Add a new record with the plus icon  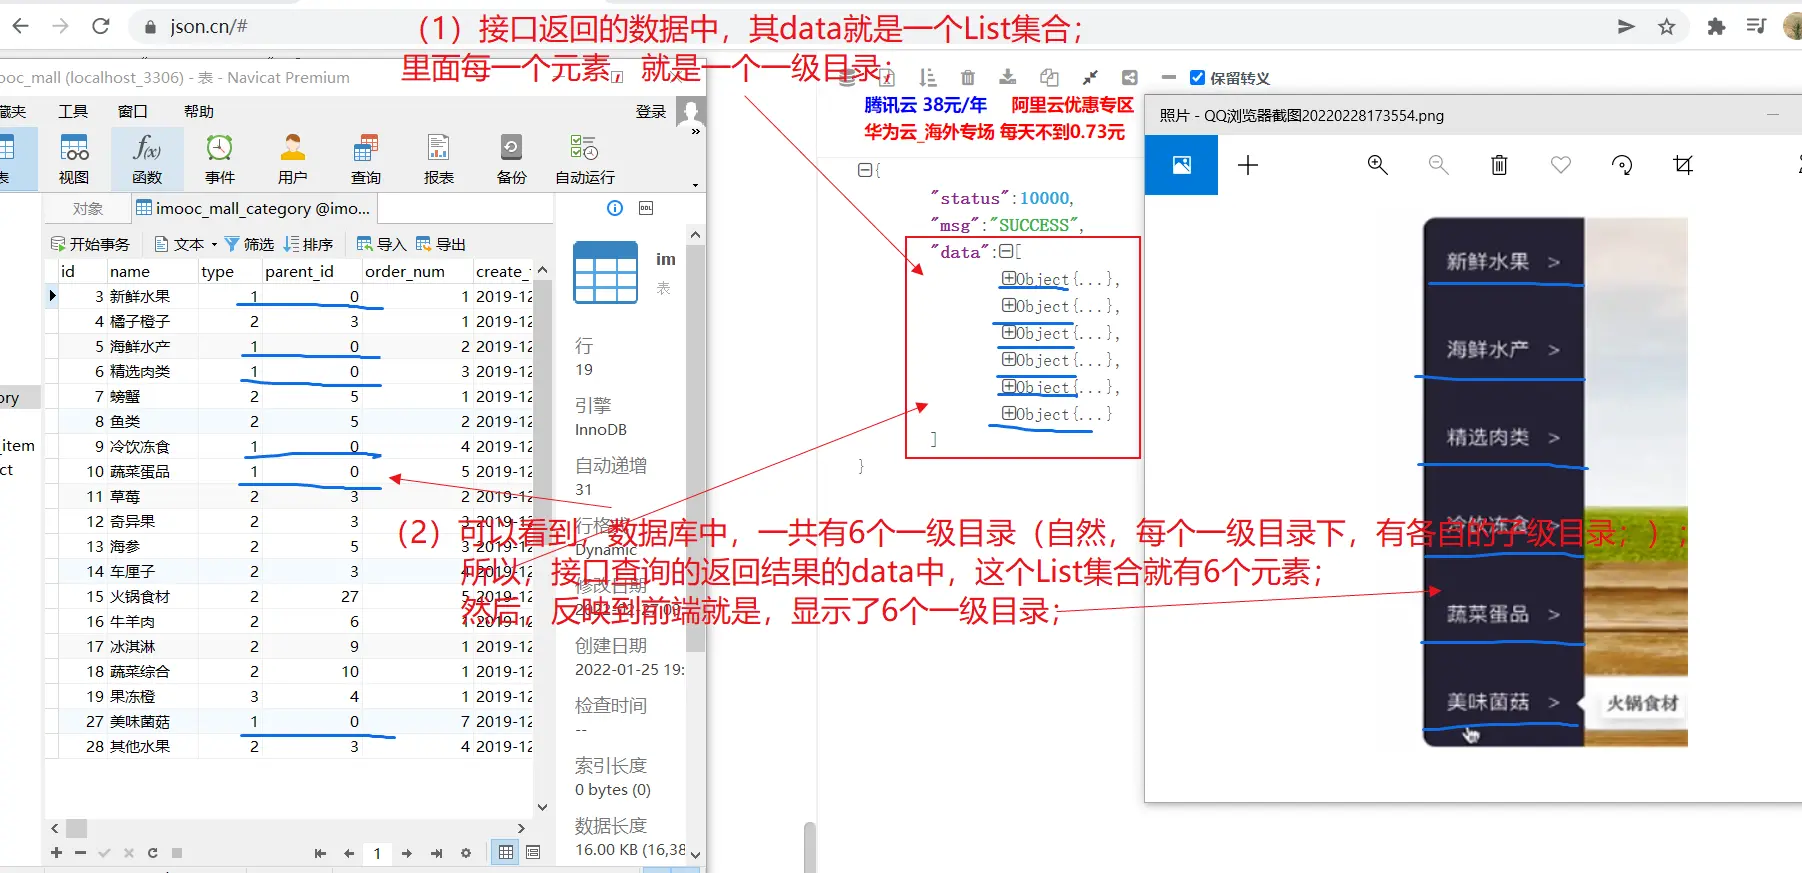click(x=56, y=853)
